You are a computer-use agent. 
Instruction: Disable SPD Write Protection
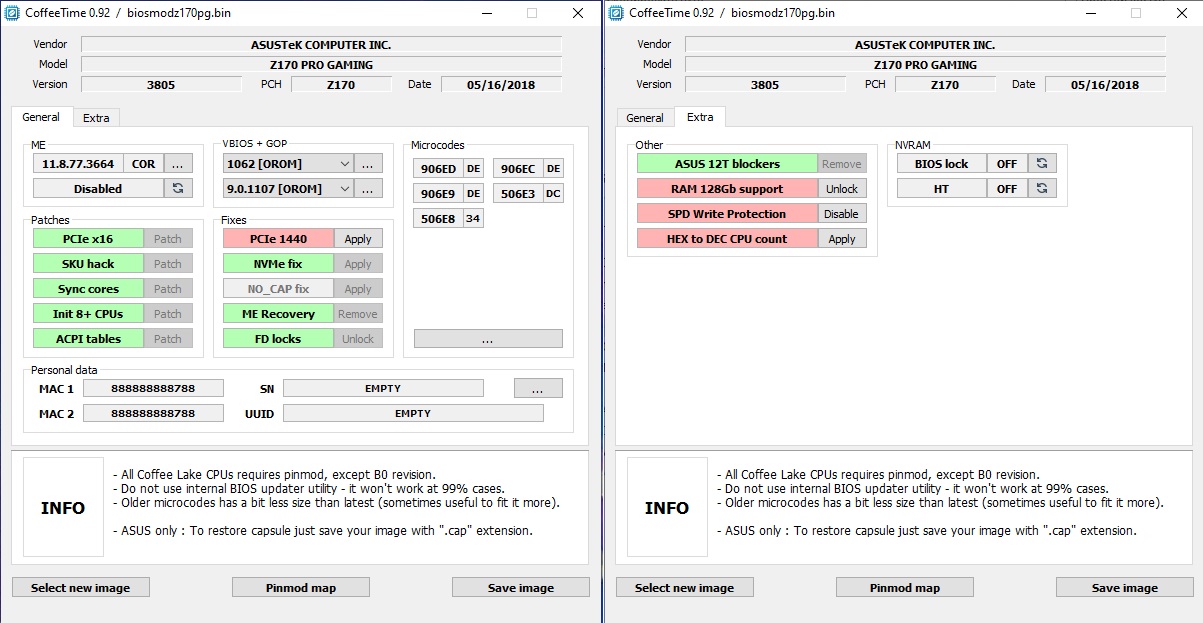pos(842,214)
